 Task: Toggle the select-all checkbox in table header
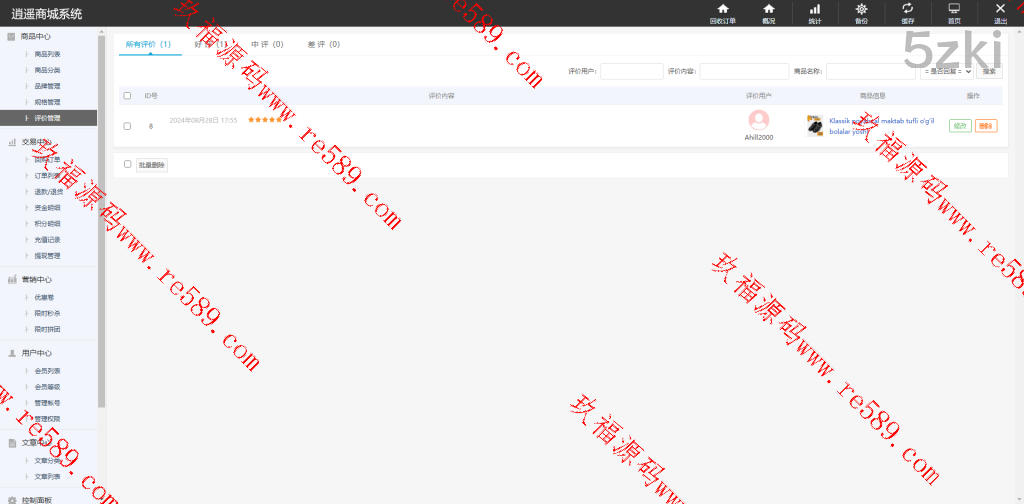(127, 96)
